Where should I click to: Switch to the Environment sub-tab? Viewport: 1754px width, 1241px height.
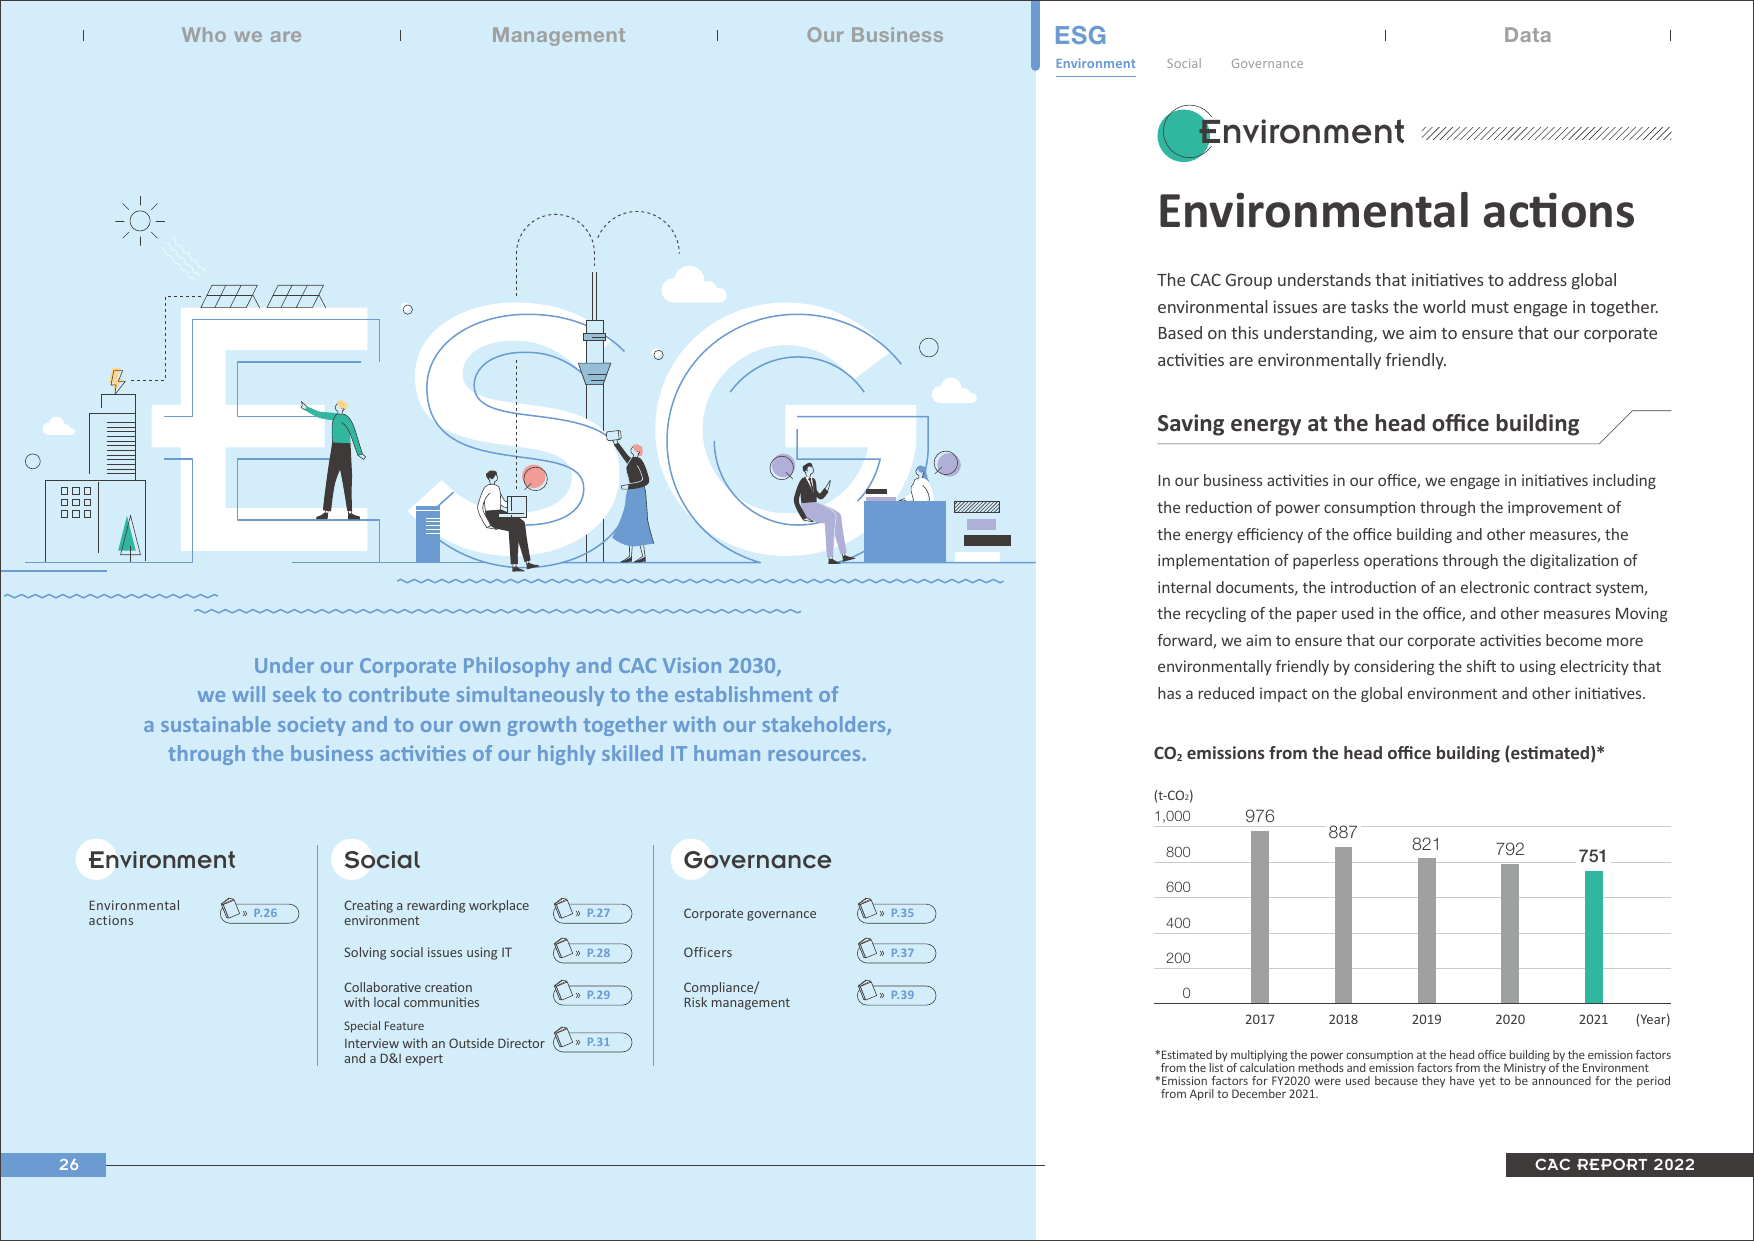pos(1095,63)
